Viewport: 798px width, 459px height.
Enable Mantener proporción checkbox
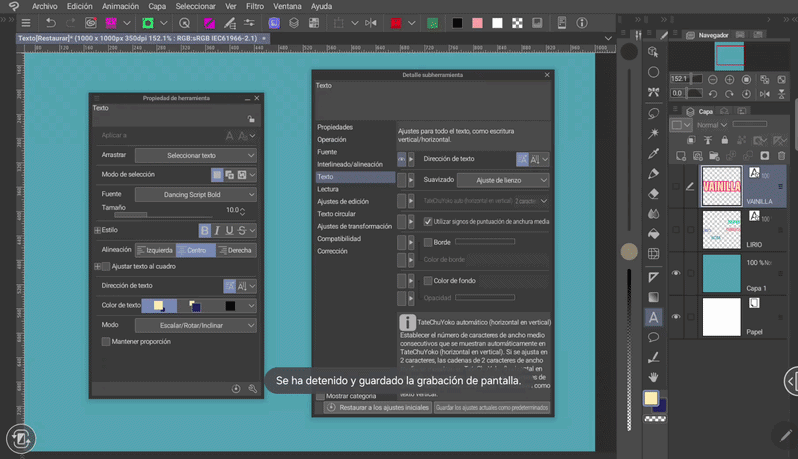[106, 342]
